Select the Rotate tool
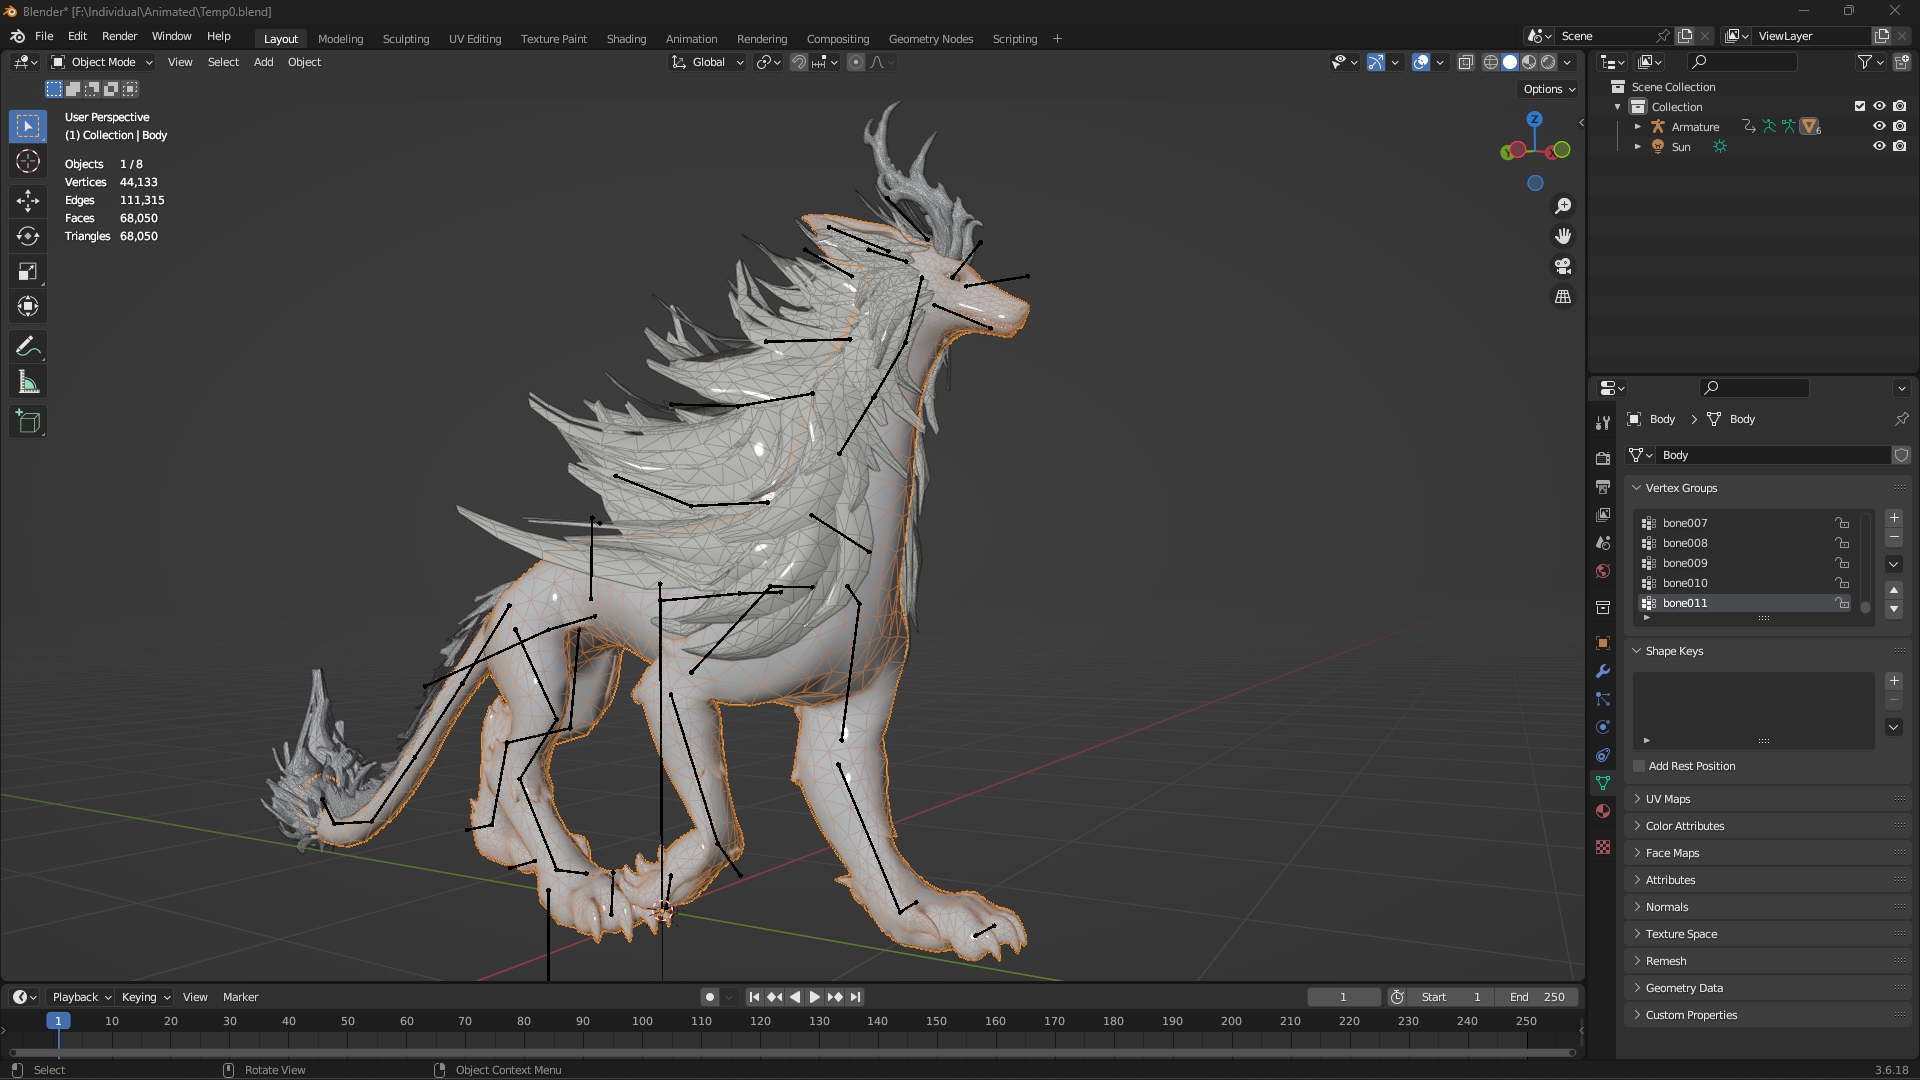The image size is (1920, 1080). (x=28, y=236)
